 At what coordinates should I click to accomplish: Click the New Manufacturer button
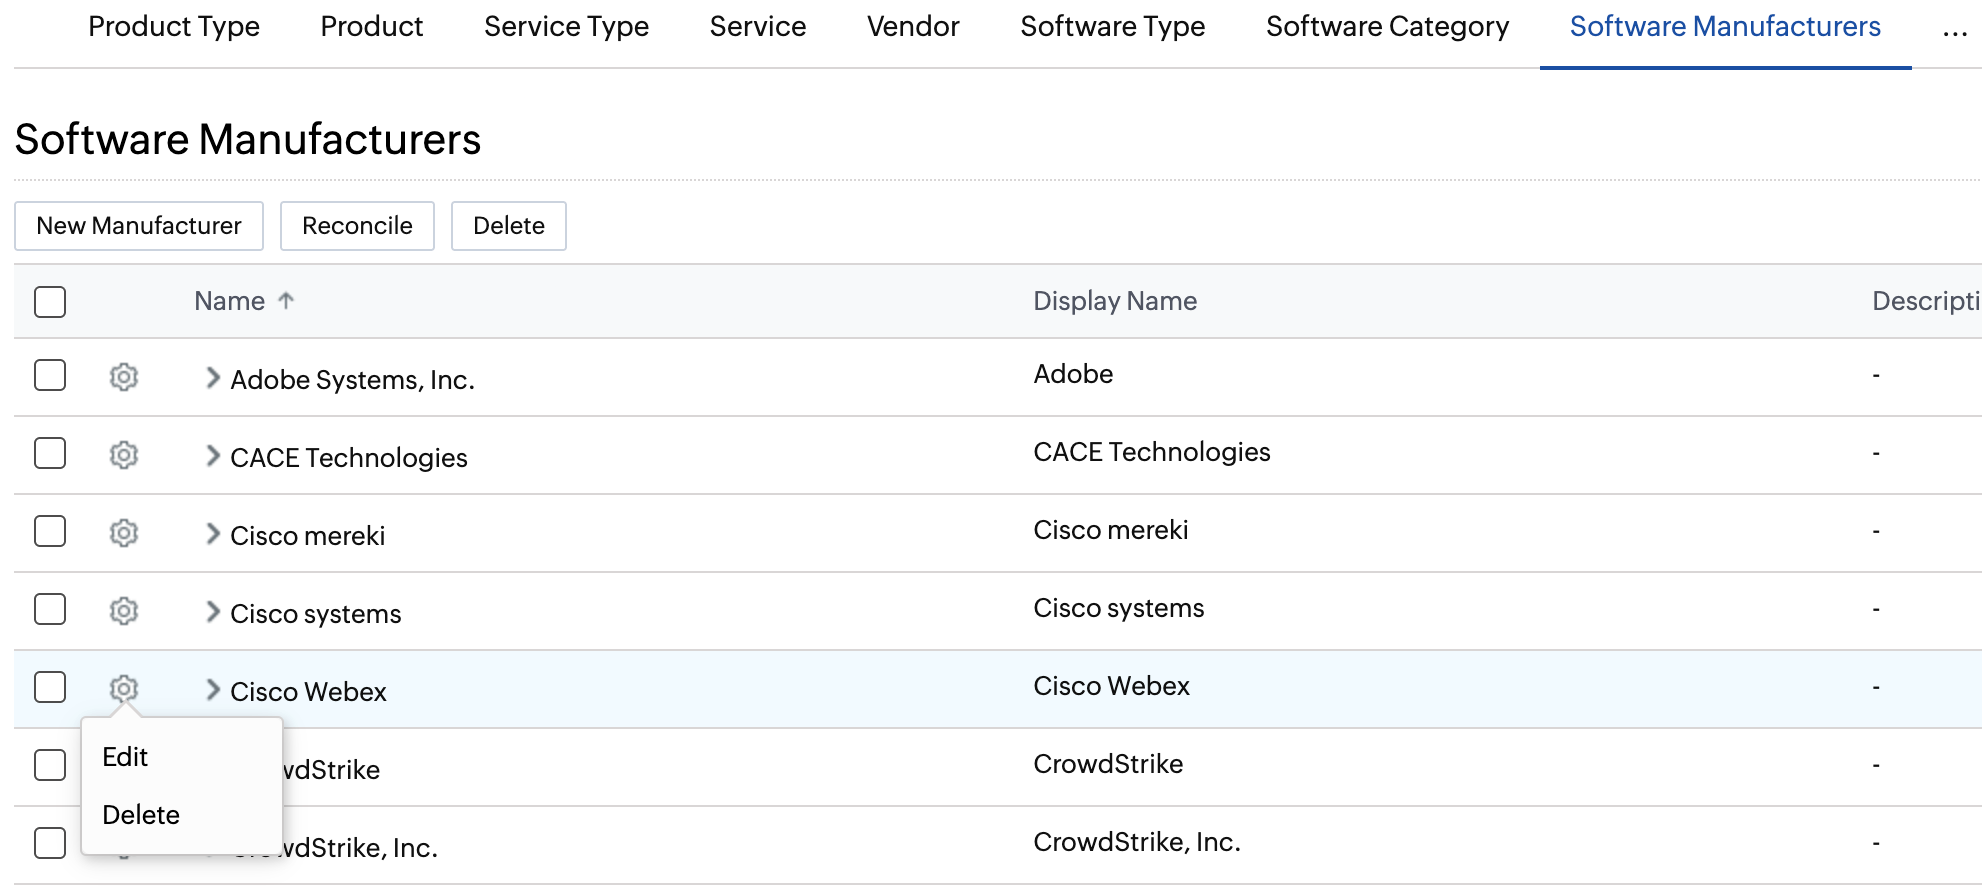(139, 226)
